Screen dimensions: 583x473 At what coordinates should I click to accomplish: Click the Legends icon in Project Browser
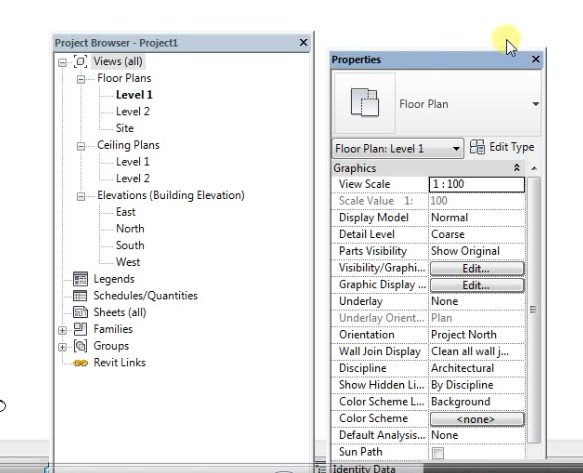pos(80,279)
